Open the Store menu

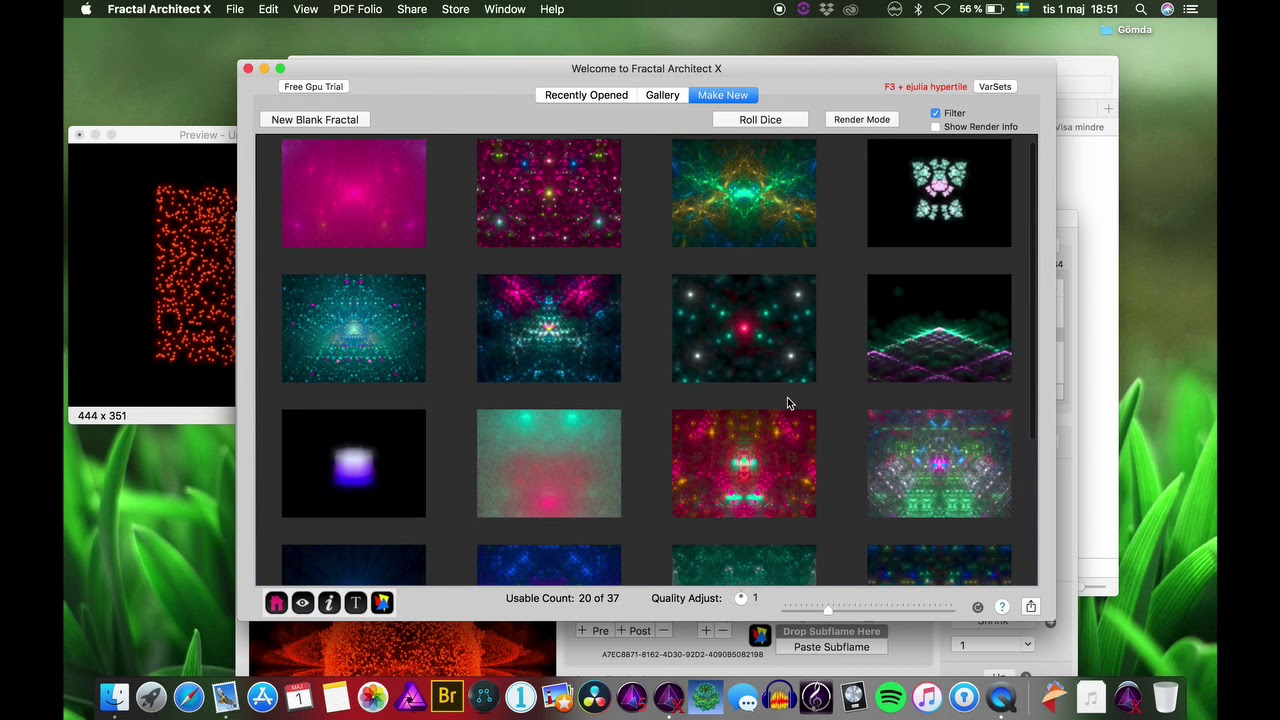[x=455, y=9]
